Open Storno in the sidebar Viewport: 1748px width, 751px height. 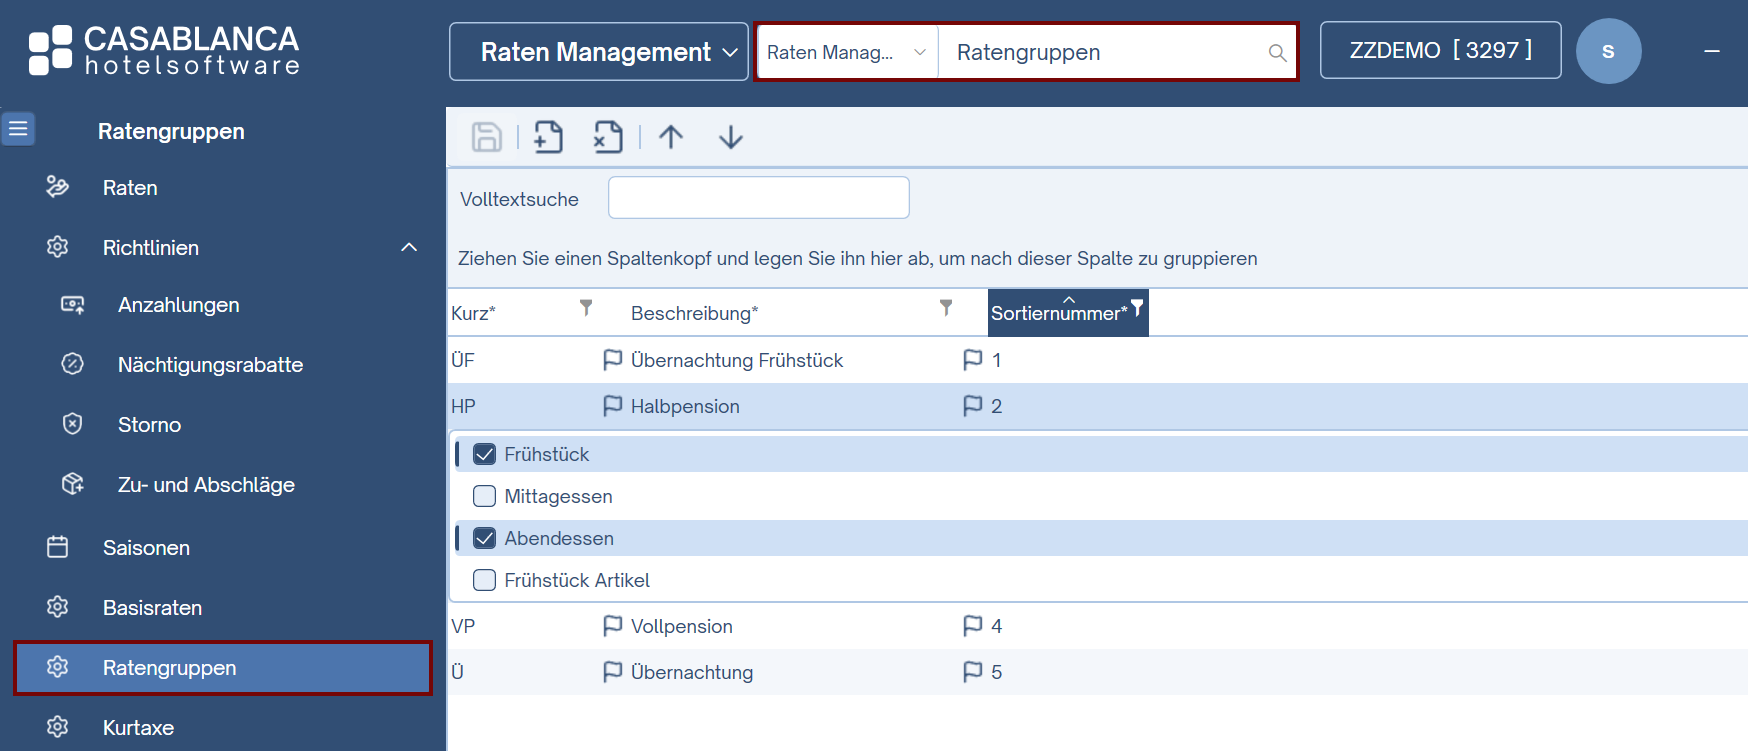149,425
